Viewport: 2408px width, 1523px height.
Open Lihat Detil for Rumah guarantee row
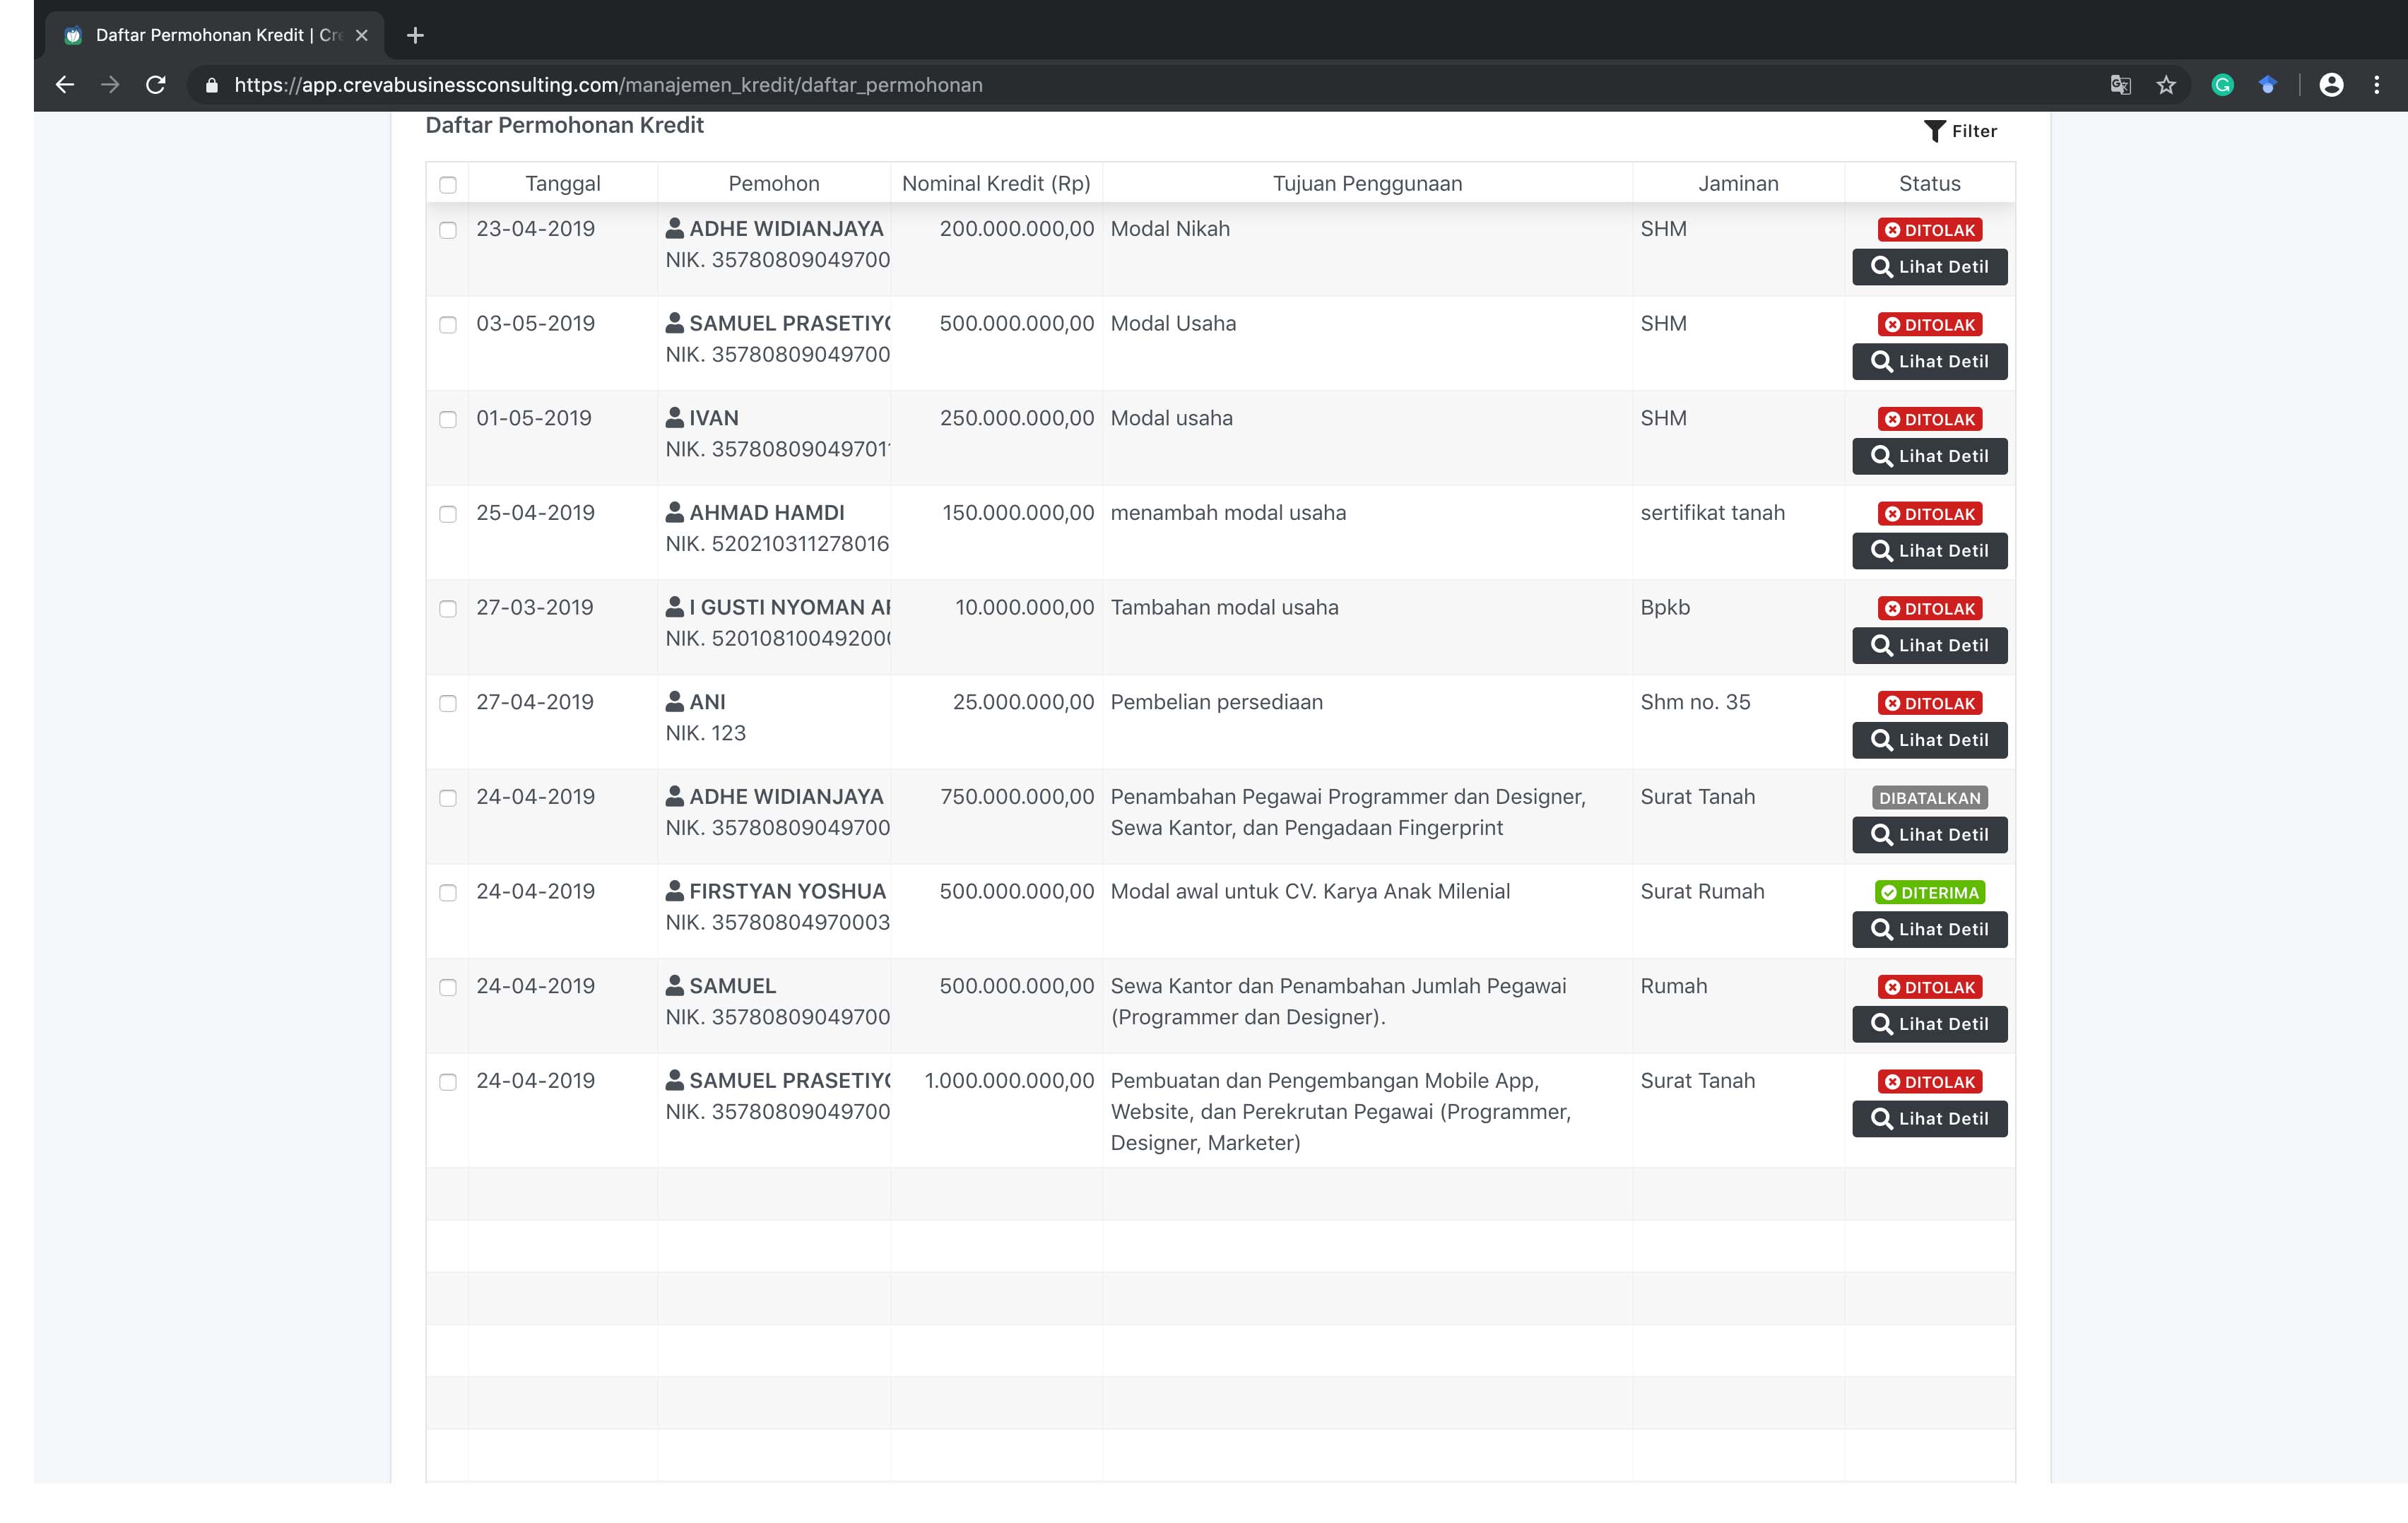pyautogui.click(x=1929, y=1024)
